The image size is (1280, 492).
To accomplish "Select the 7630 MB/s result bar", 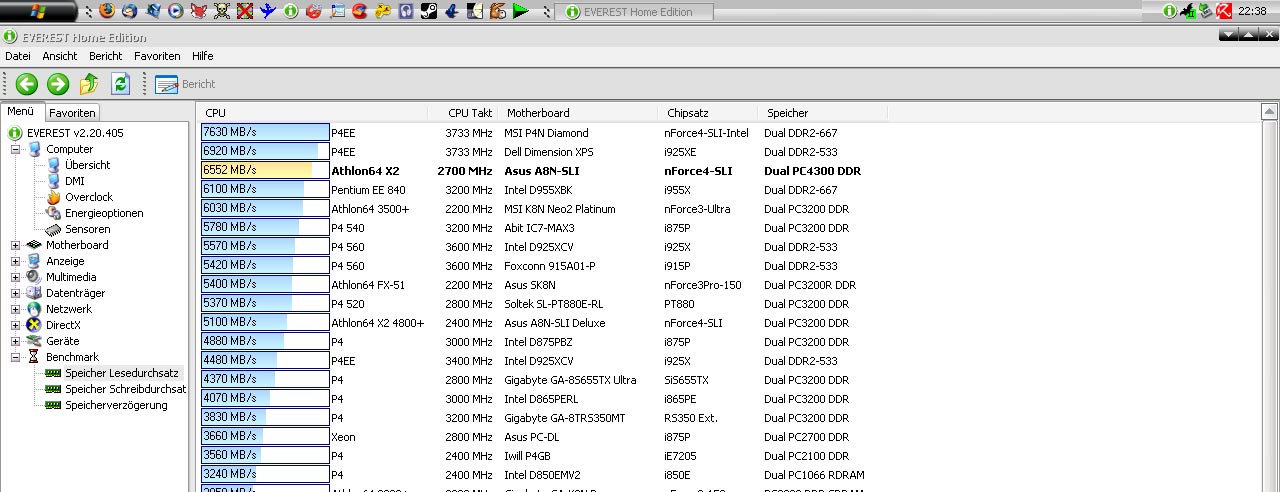I will pos(265,132).
